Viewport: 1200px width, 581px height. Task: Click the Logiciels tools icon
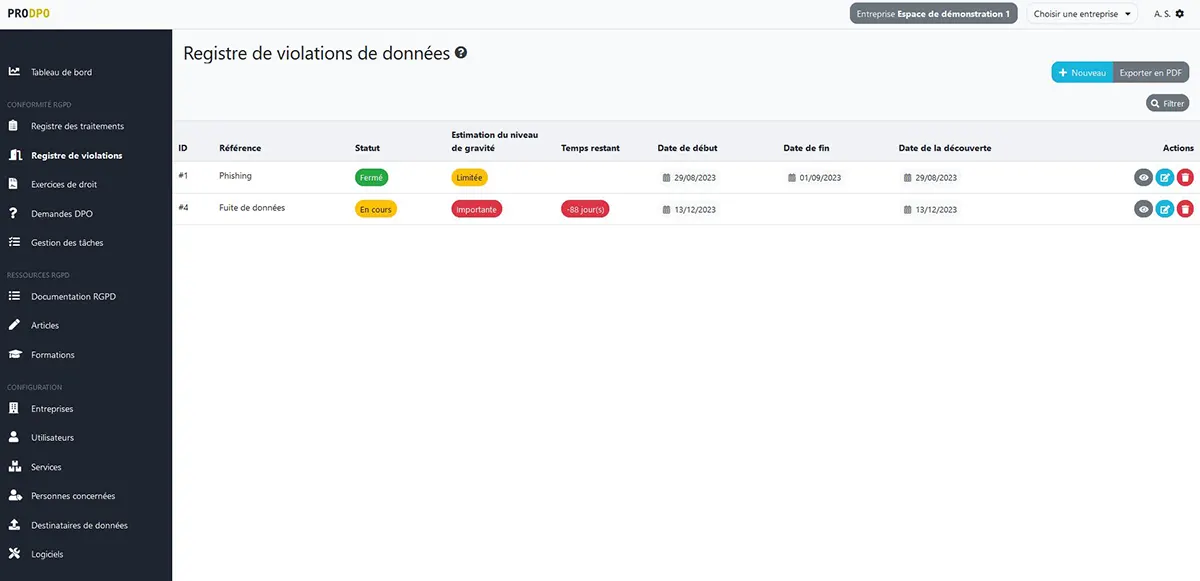(14, 553)
